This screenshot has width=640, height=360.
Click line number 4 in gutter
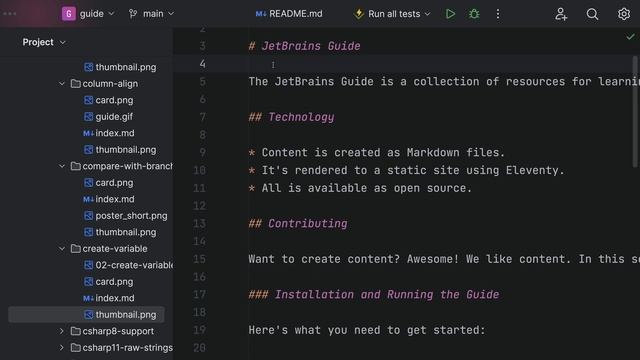click(202, 64)
